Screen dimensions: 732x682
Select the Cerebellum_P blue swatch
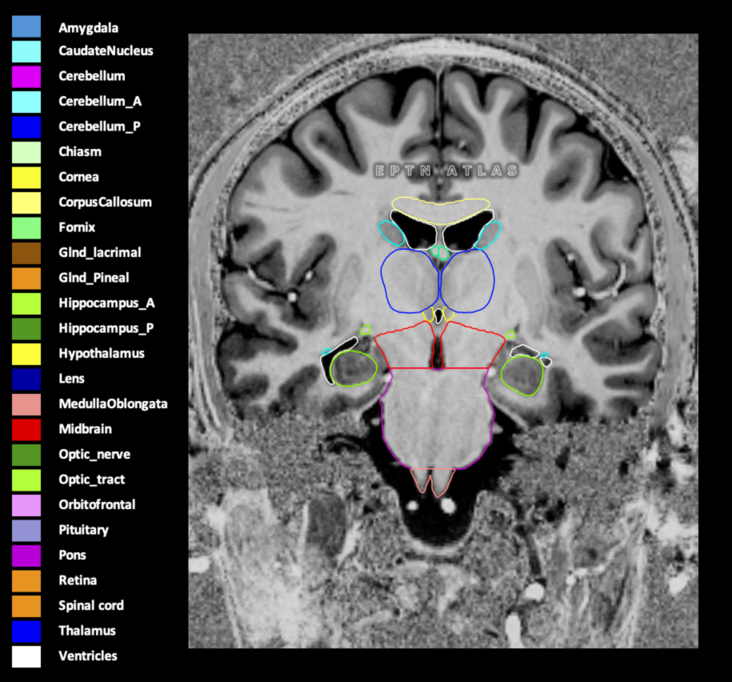(x=26, y=127)
